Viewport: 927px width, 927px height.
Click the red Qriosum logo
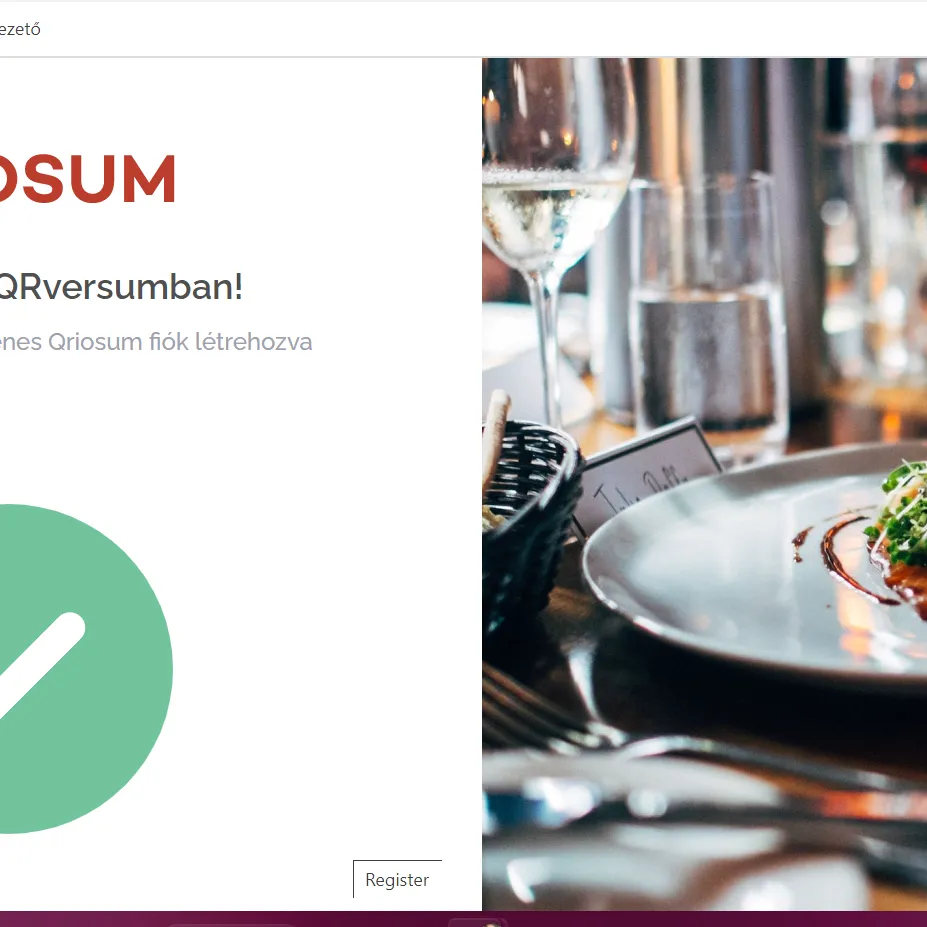tap(87, 179)
